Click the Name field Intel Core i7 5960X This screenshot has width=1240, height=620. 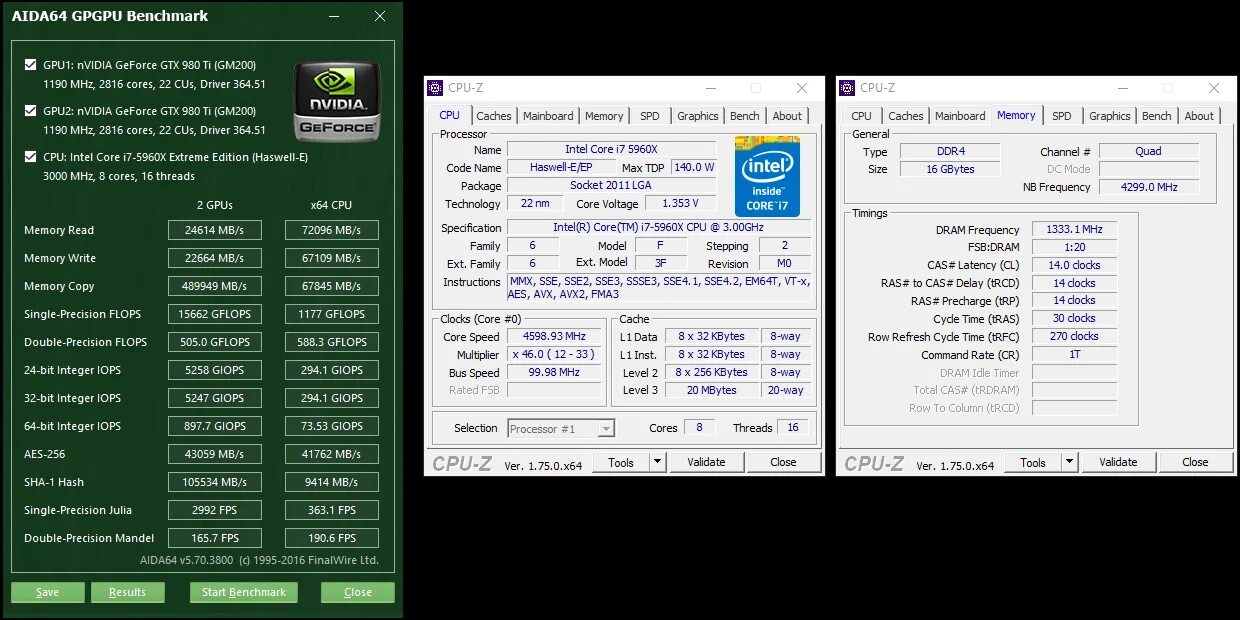(611, 150)
